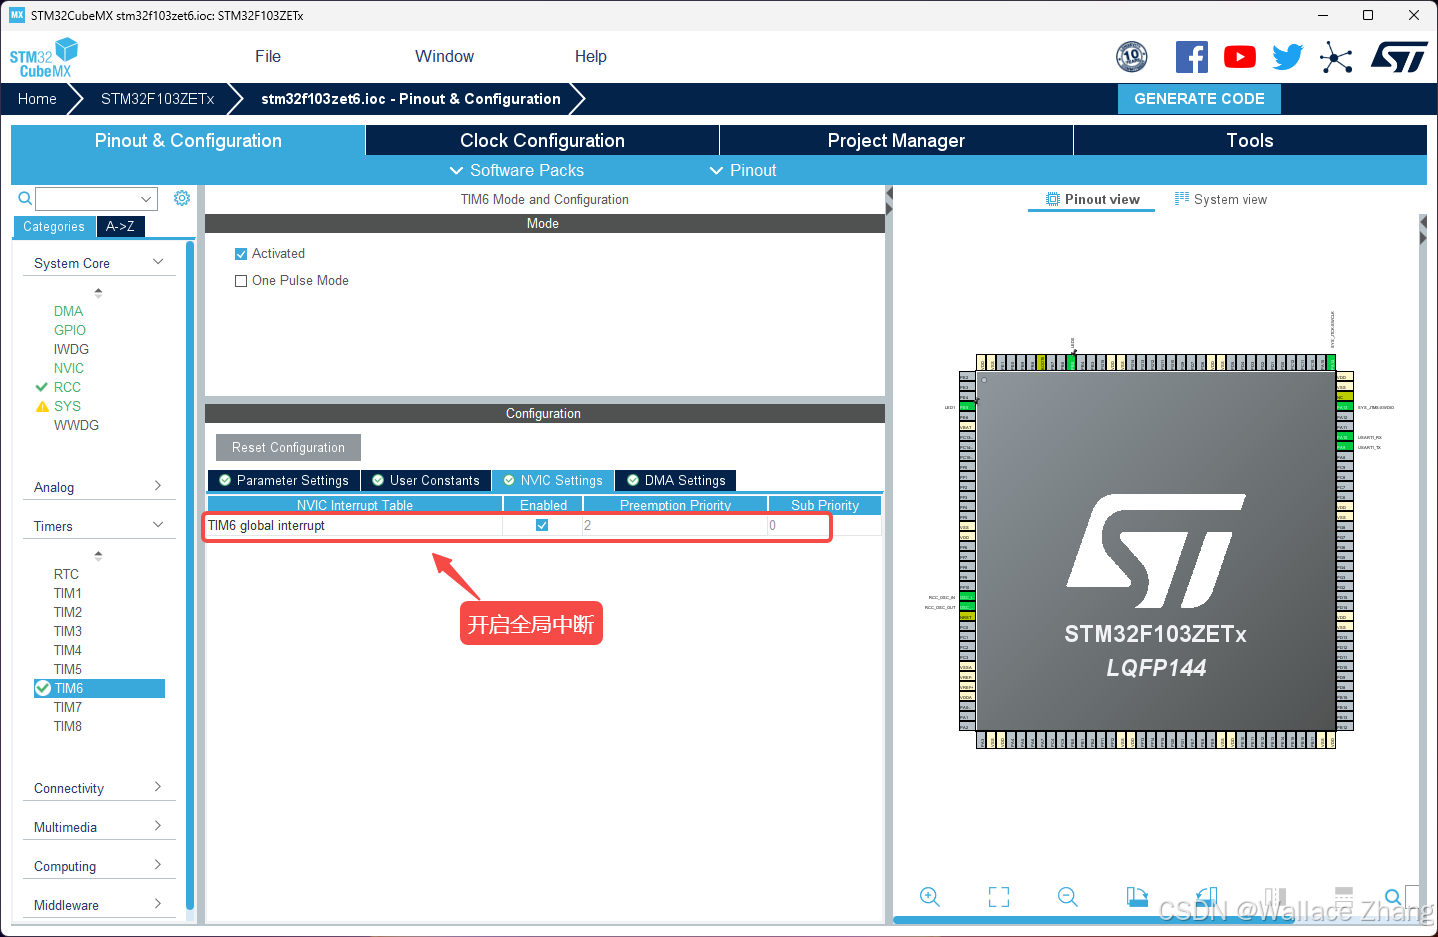1438x937 pixels.
Task: Open the gear settings icon in categories panel
Action: [x=182, y=198]
